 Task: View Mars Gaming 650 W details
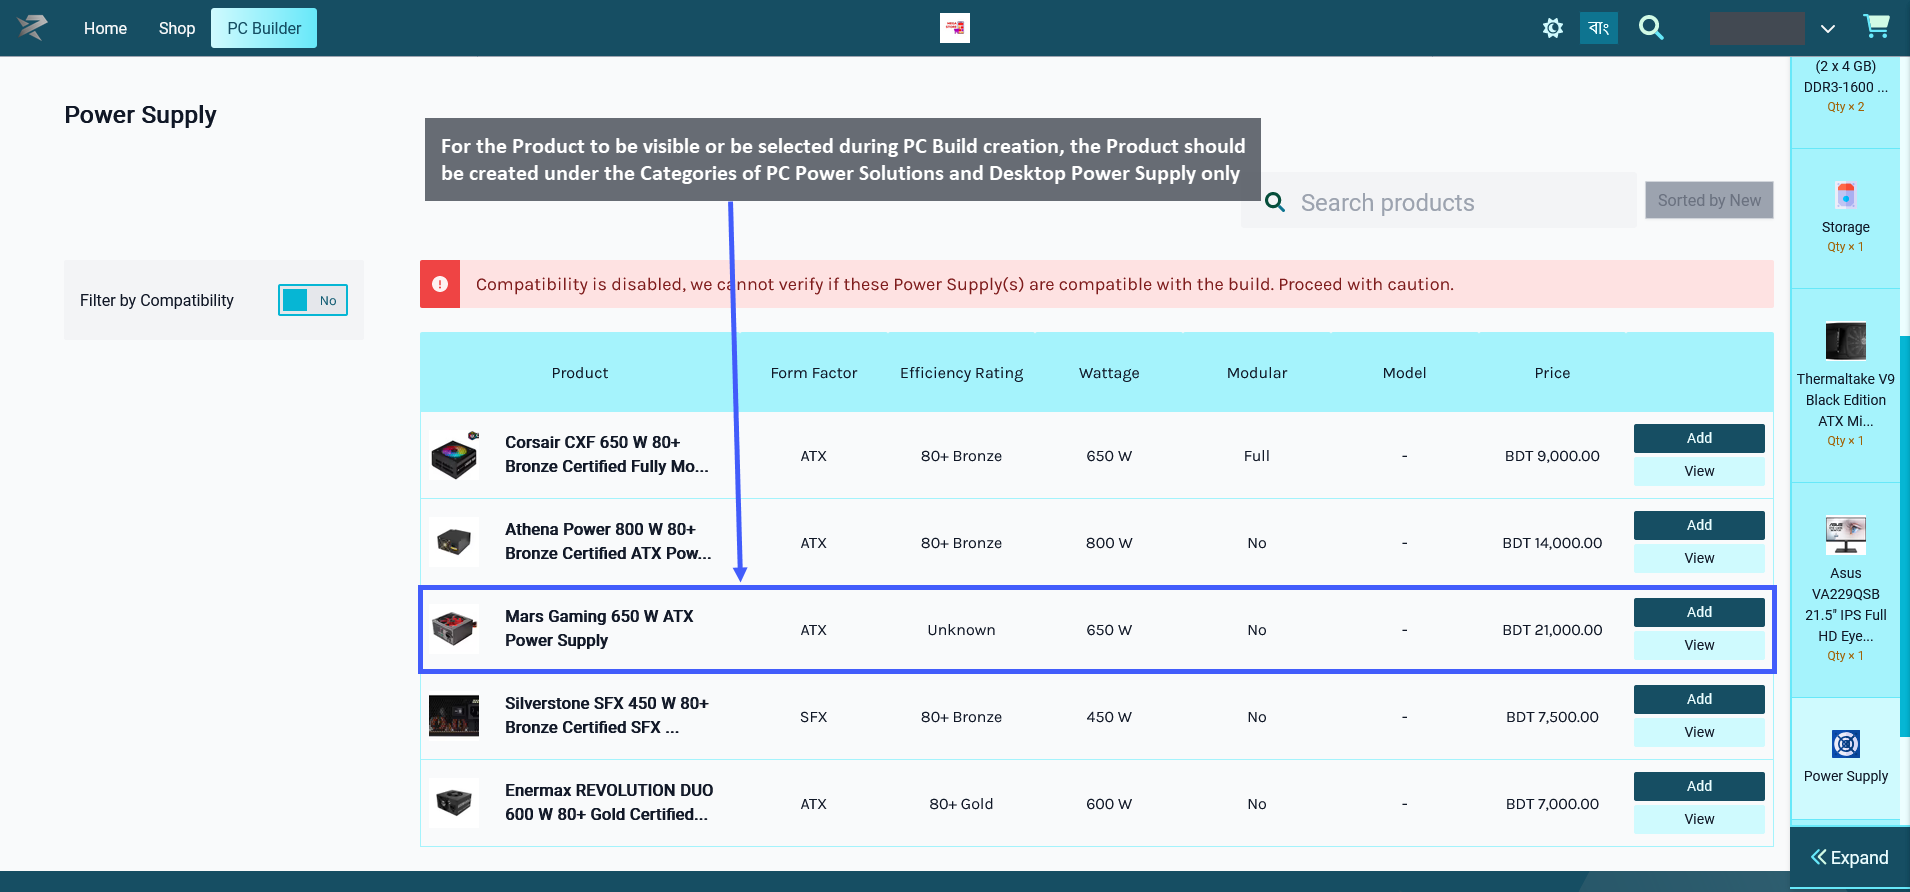point(1699,645)
